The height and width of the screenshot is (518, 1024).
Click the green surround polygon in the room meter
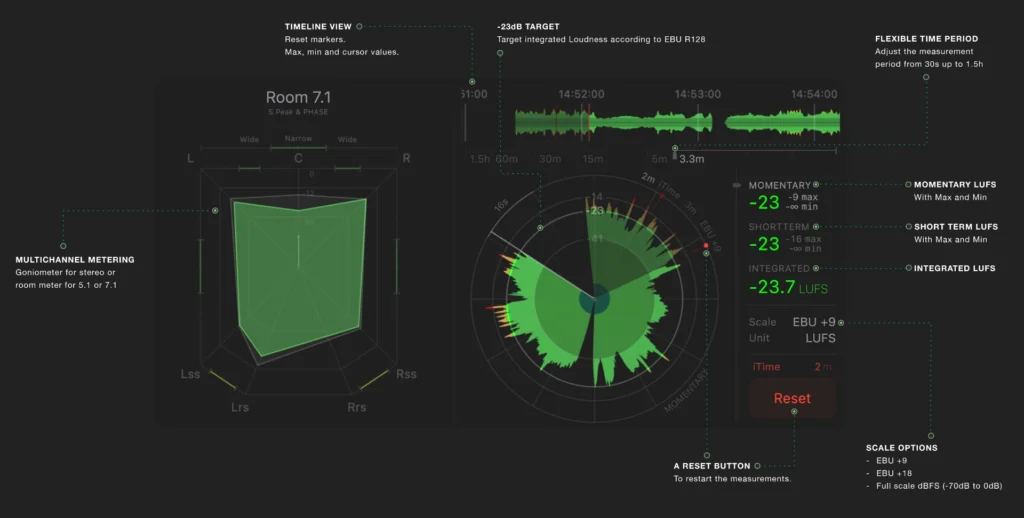coord(298,278)
